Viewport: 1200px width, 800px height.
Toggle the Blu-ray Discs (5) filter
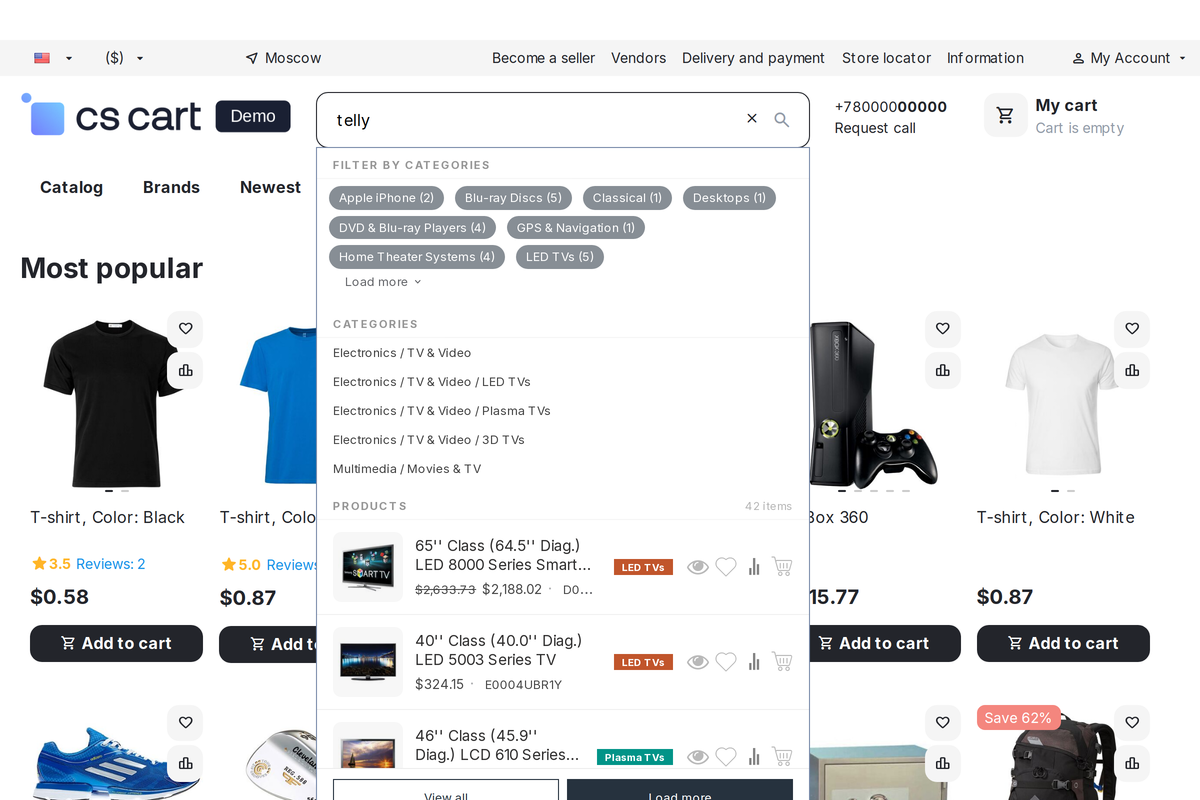coord(513,198)
